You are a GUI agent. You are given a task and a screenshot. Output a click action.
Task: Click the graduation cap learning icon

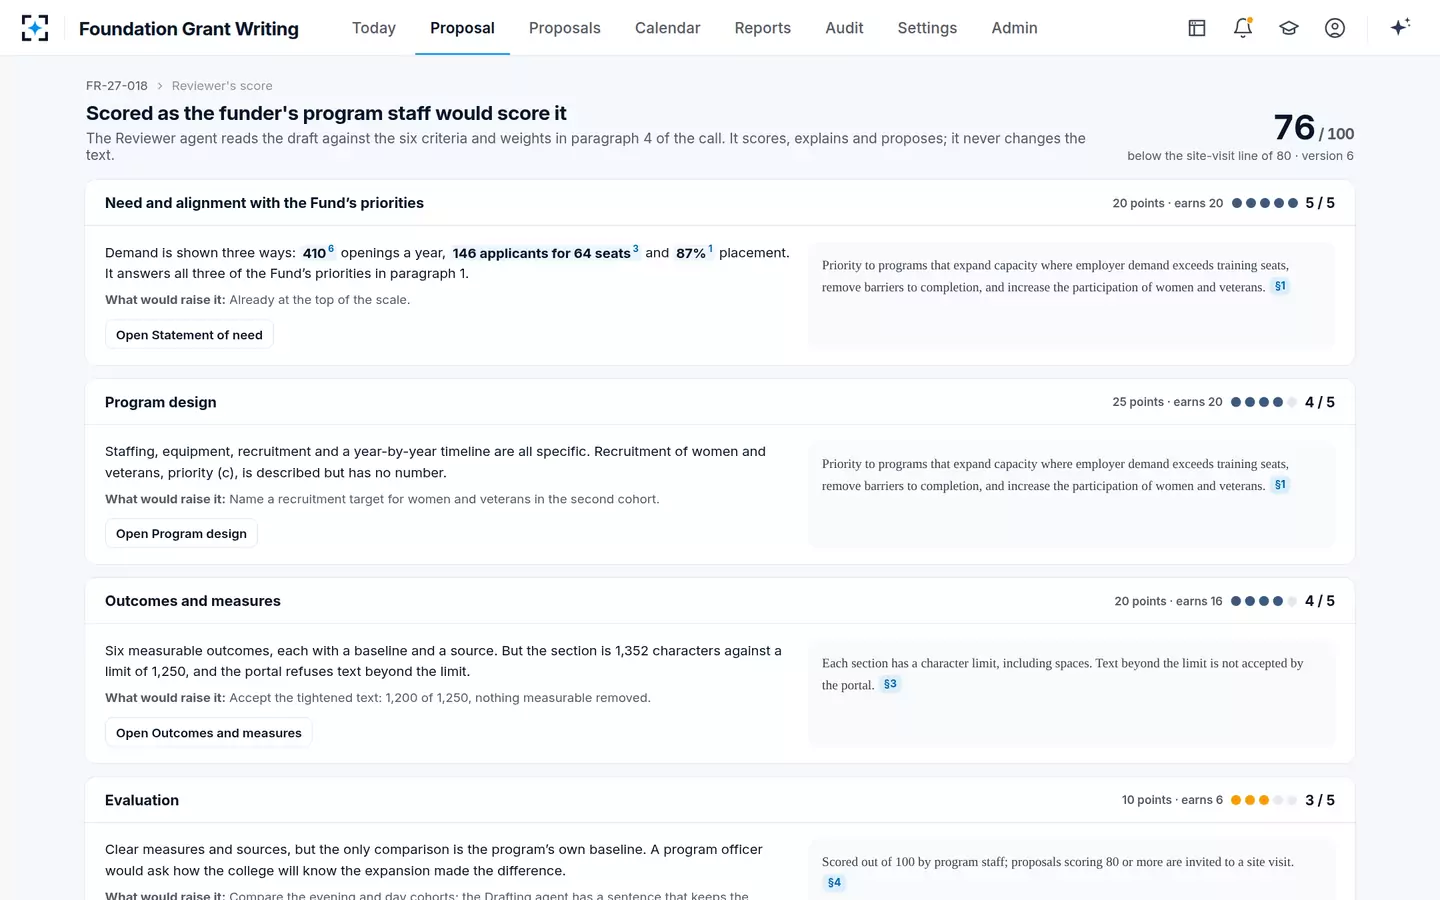coord(1289,28)
